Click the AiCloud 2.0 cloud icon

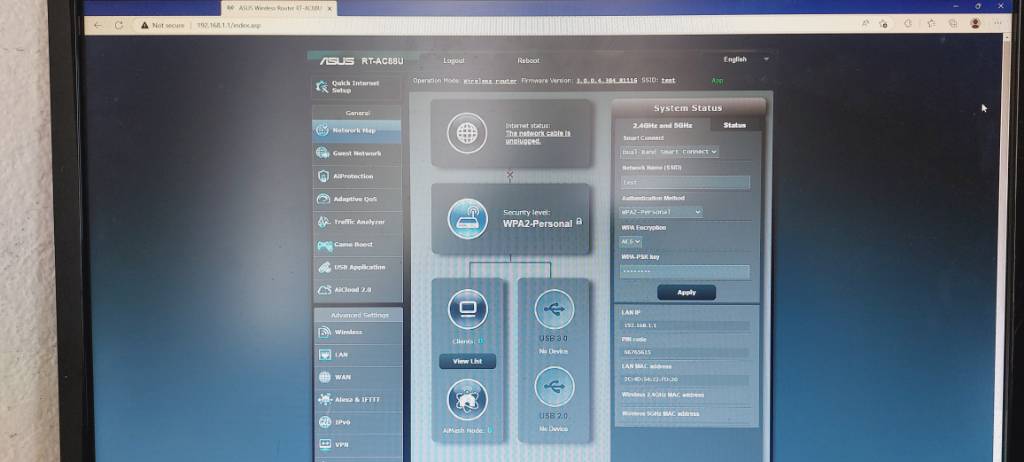[325, 289]
